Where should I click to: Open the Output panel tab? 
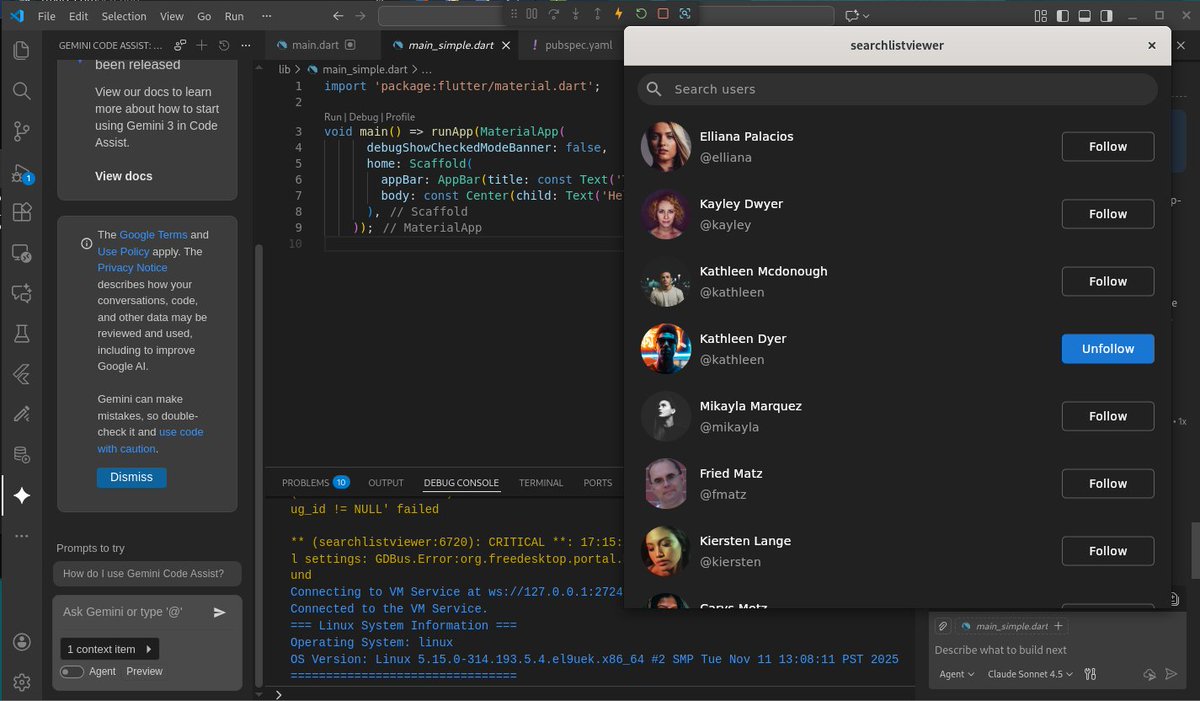pos(386,483)
